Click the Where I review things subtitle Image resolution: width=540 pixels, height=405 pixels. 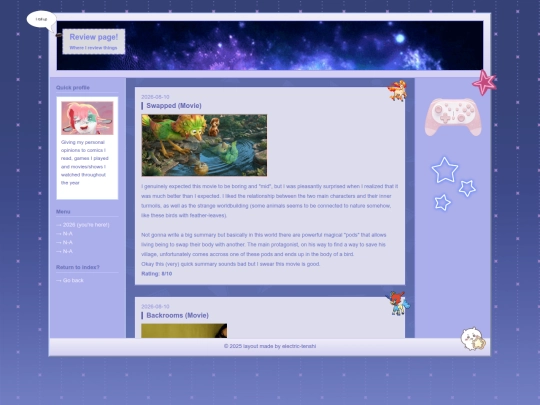pos(93,48)
